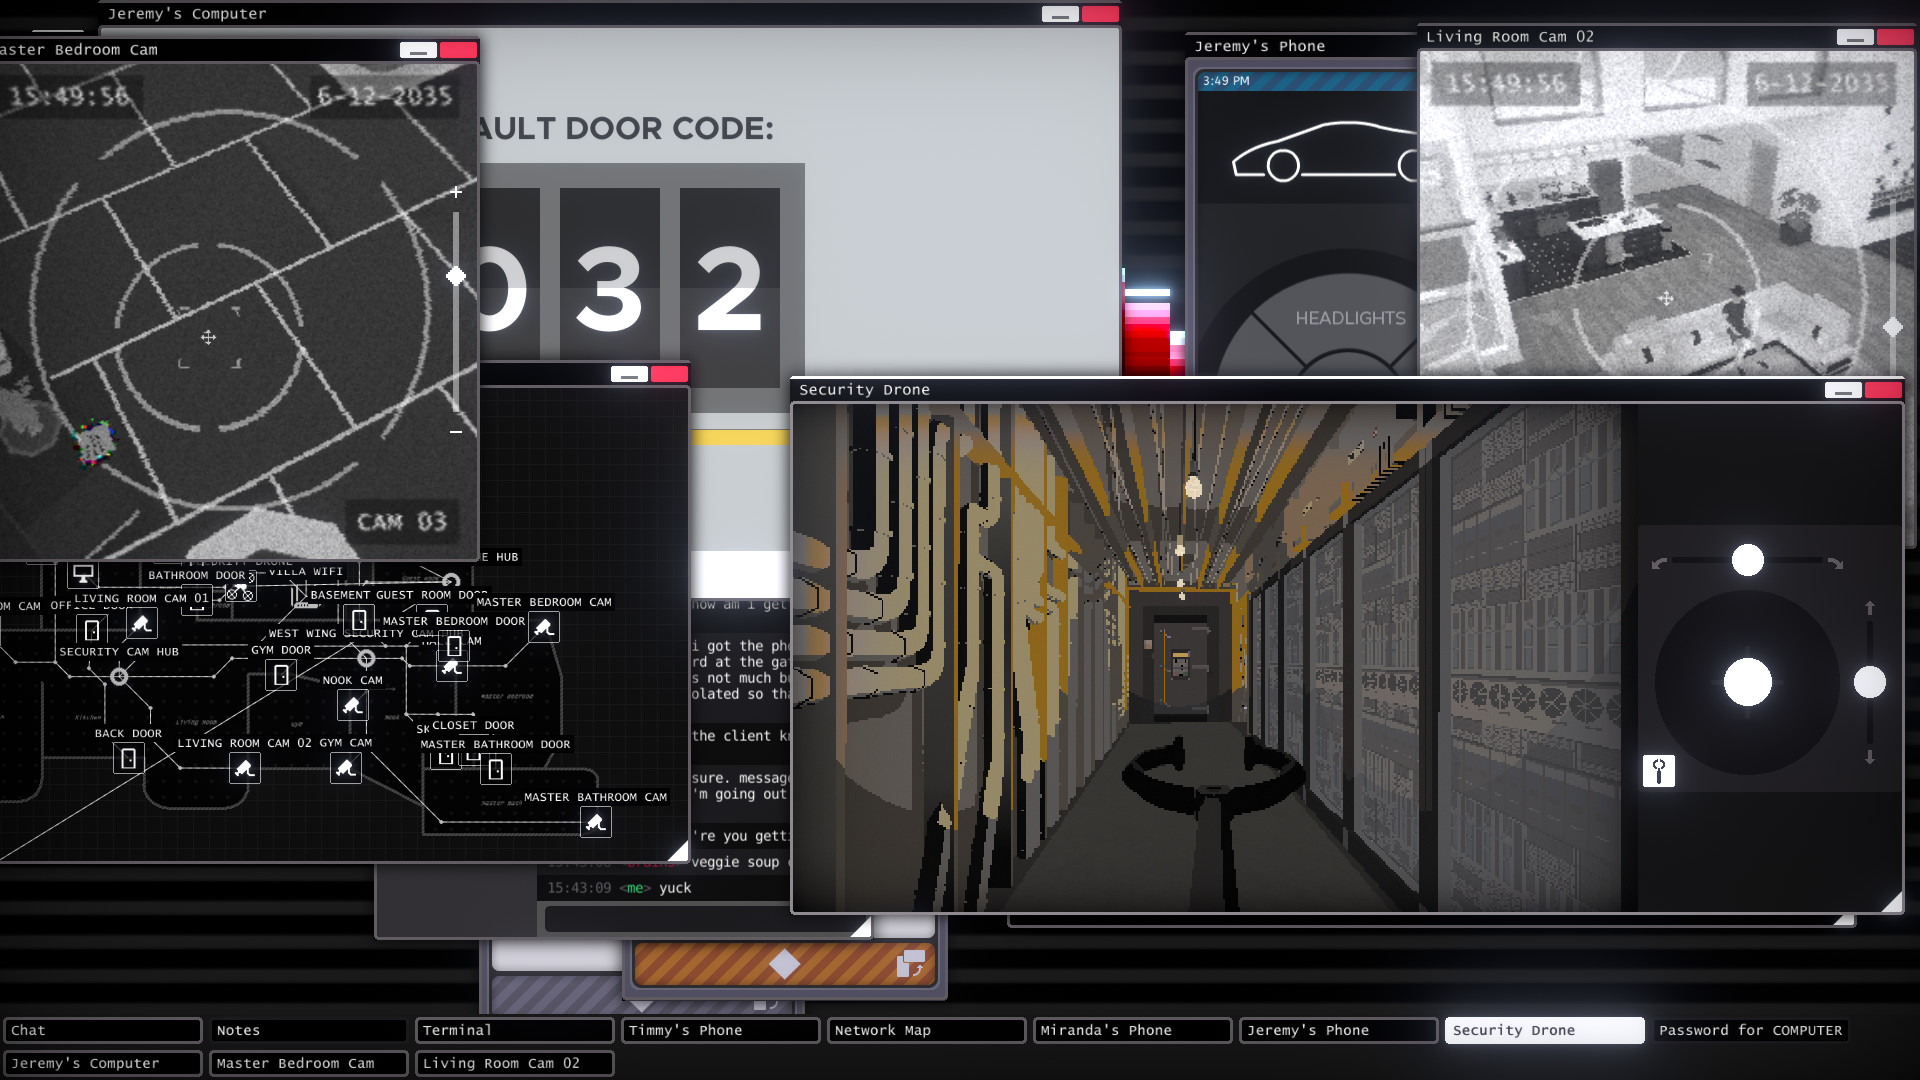Open Miranda's Phone from the taskbar

pos(1132,1030)
